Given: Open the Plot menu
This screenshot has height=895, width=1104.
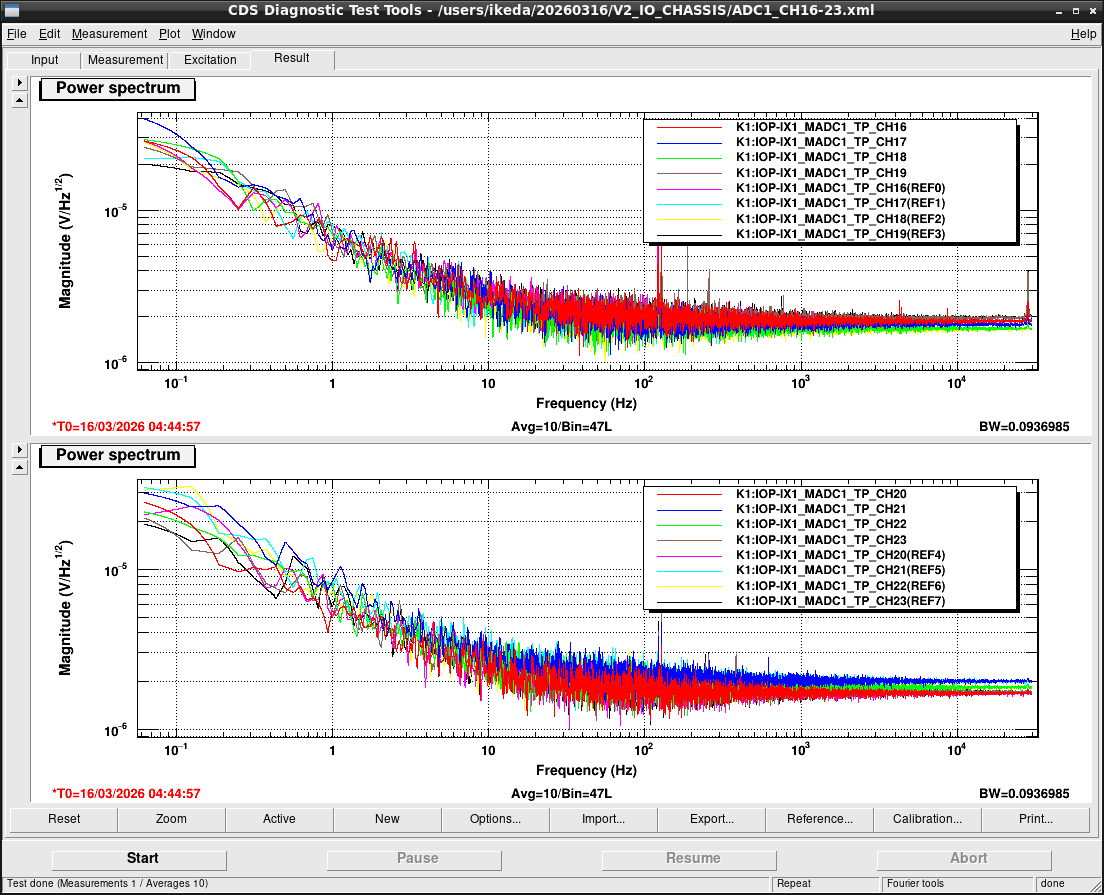Looking at the screenshot, I should tap(169, 34).
